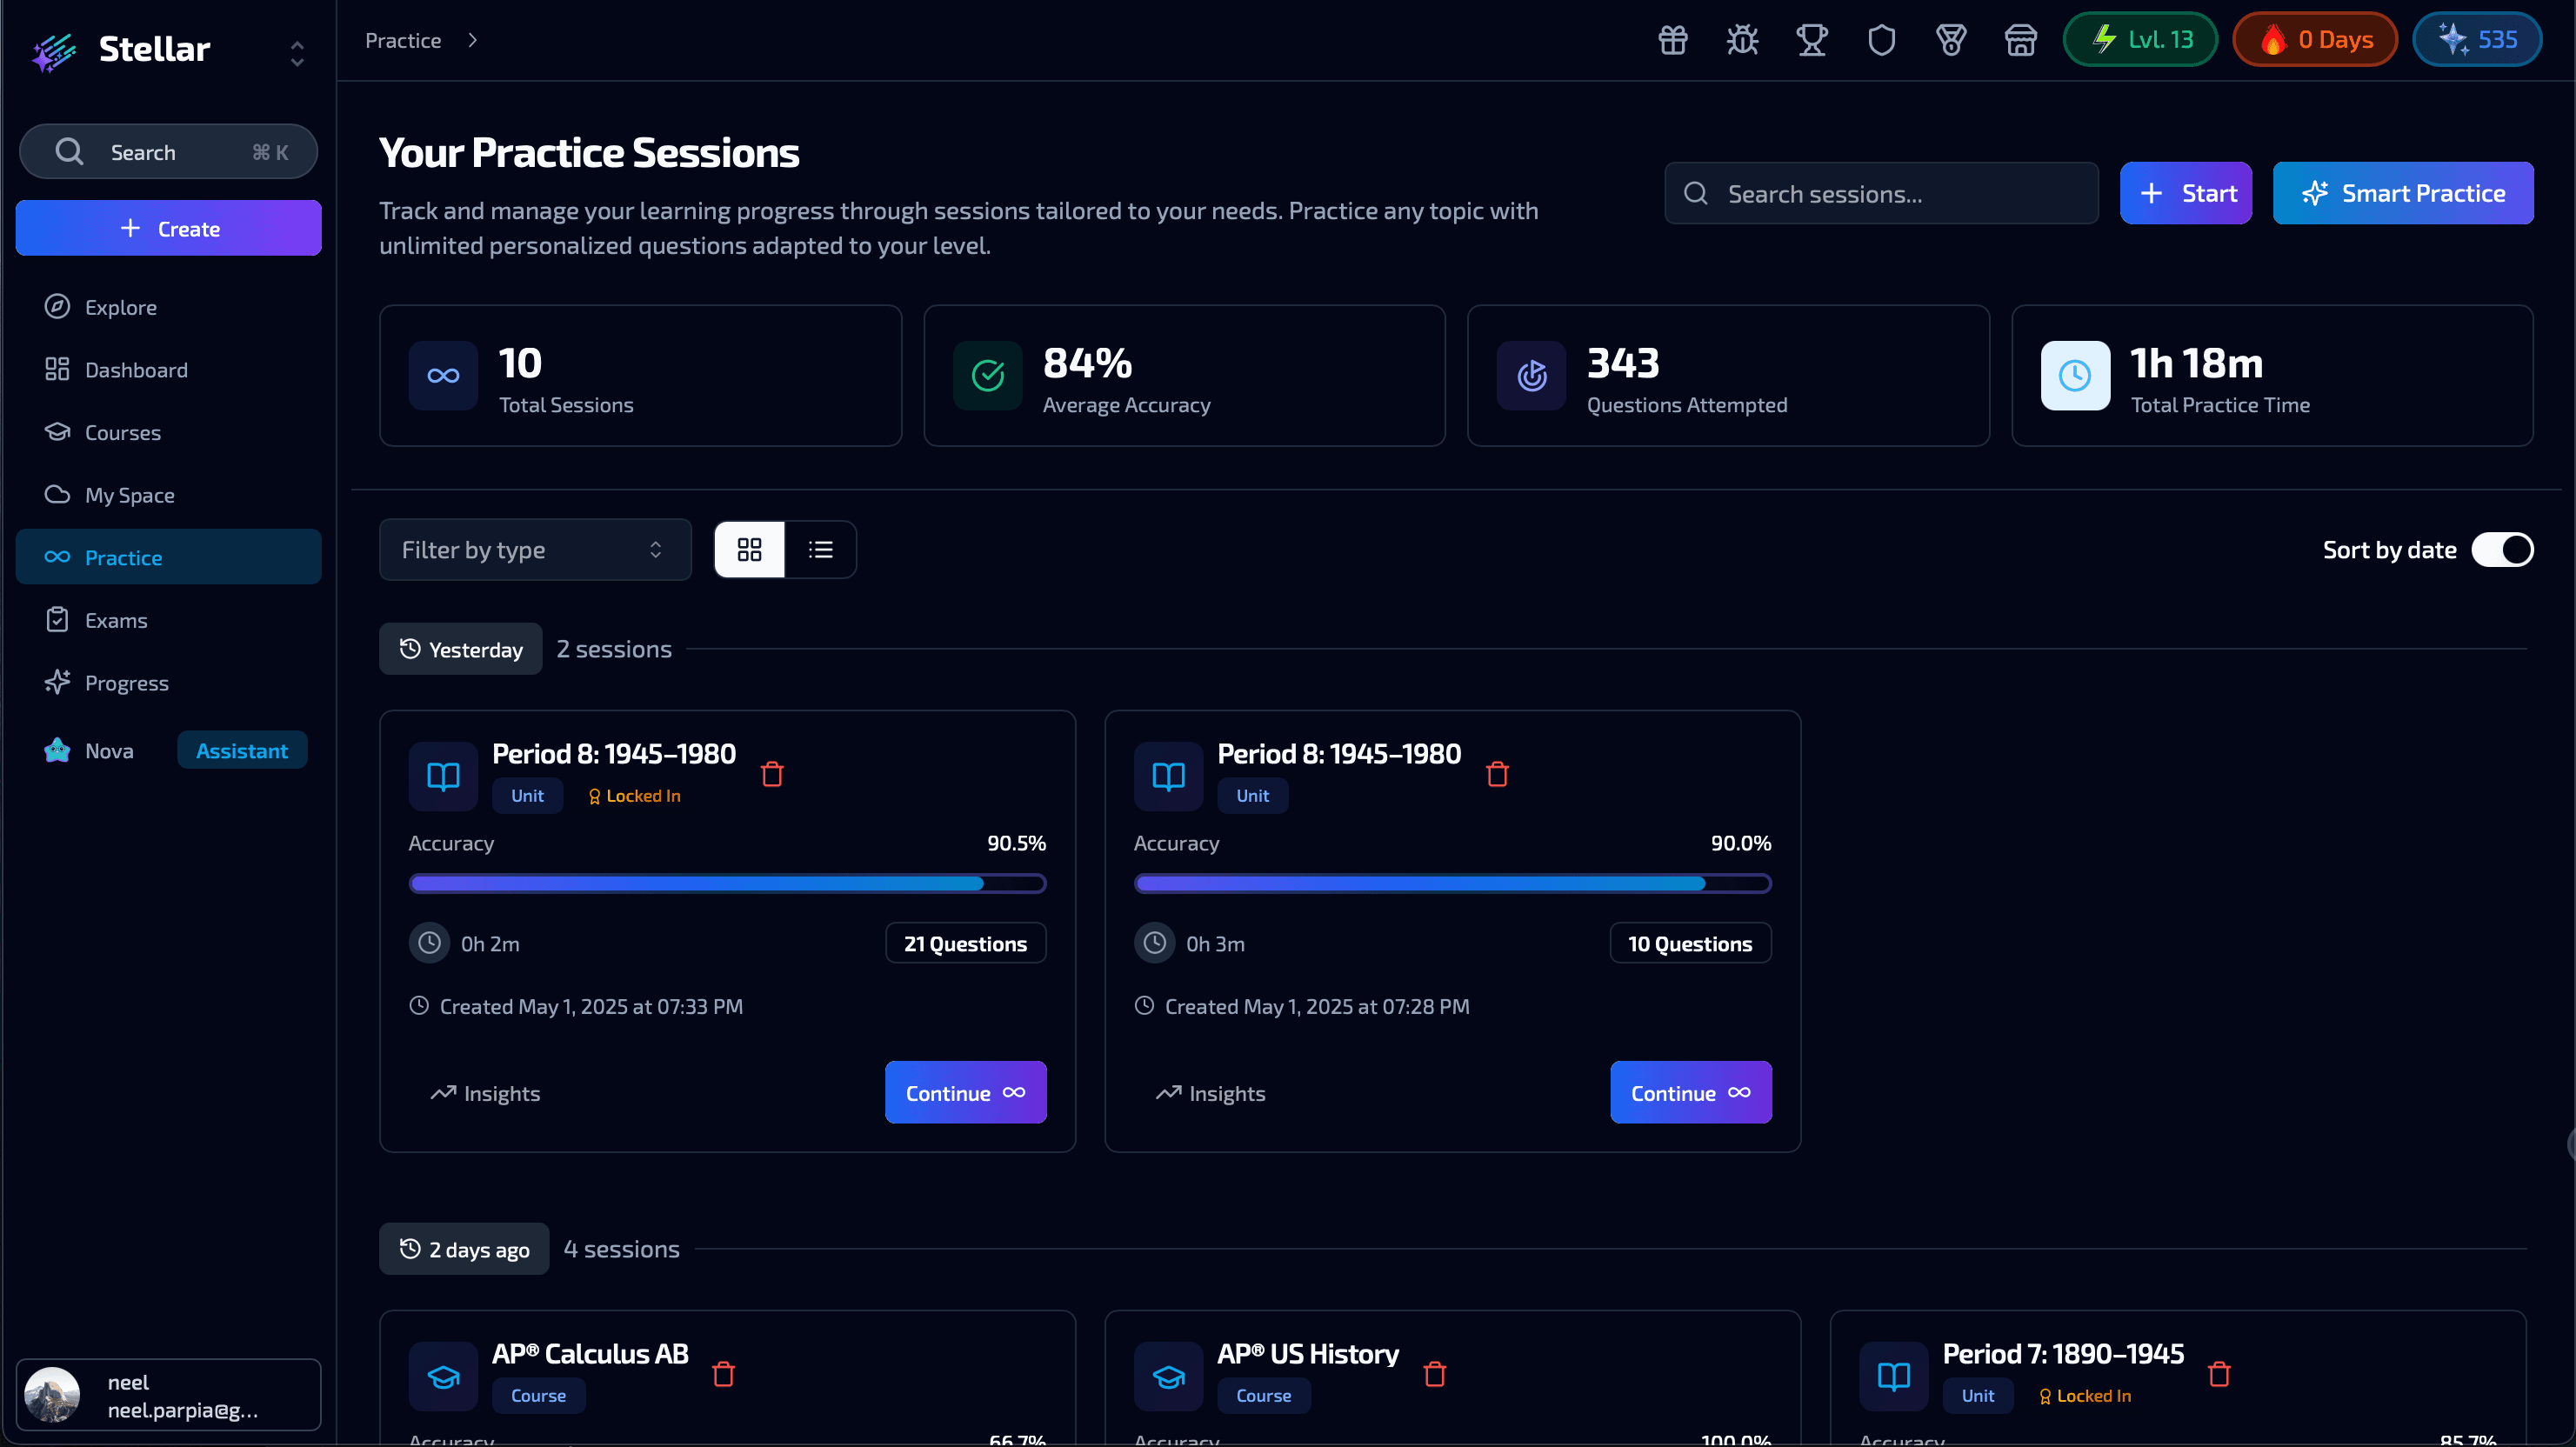Switch to list view layout
Image resolution: width=2576 pixels, height=1447 pixels.
(x=821, y=550)
